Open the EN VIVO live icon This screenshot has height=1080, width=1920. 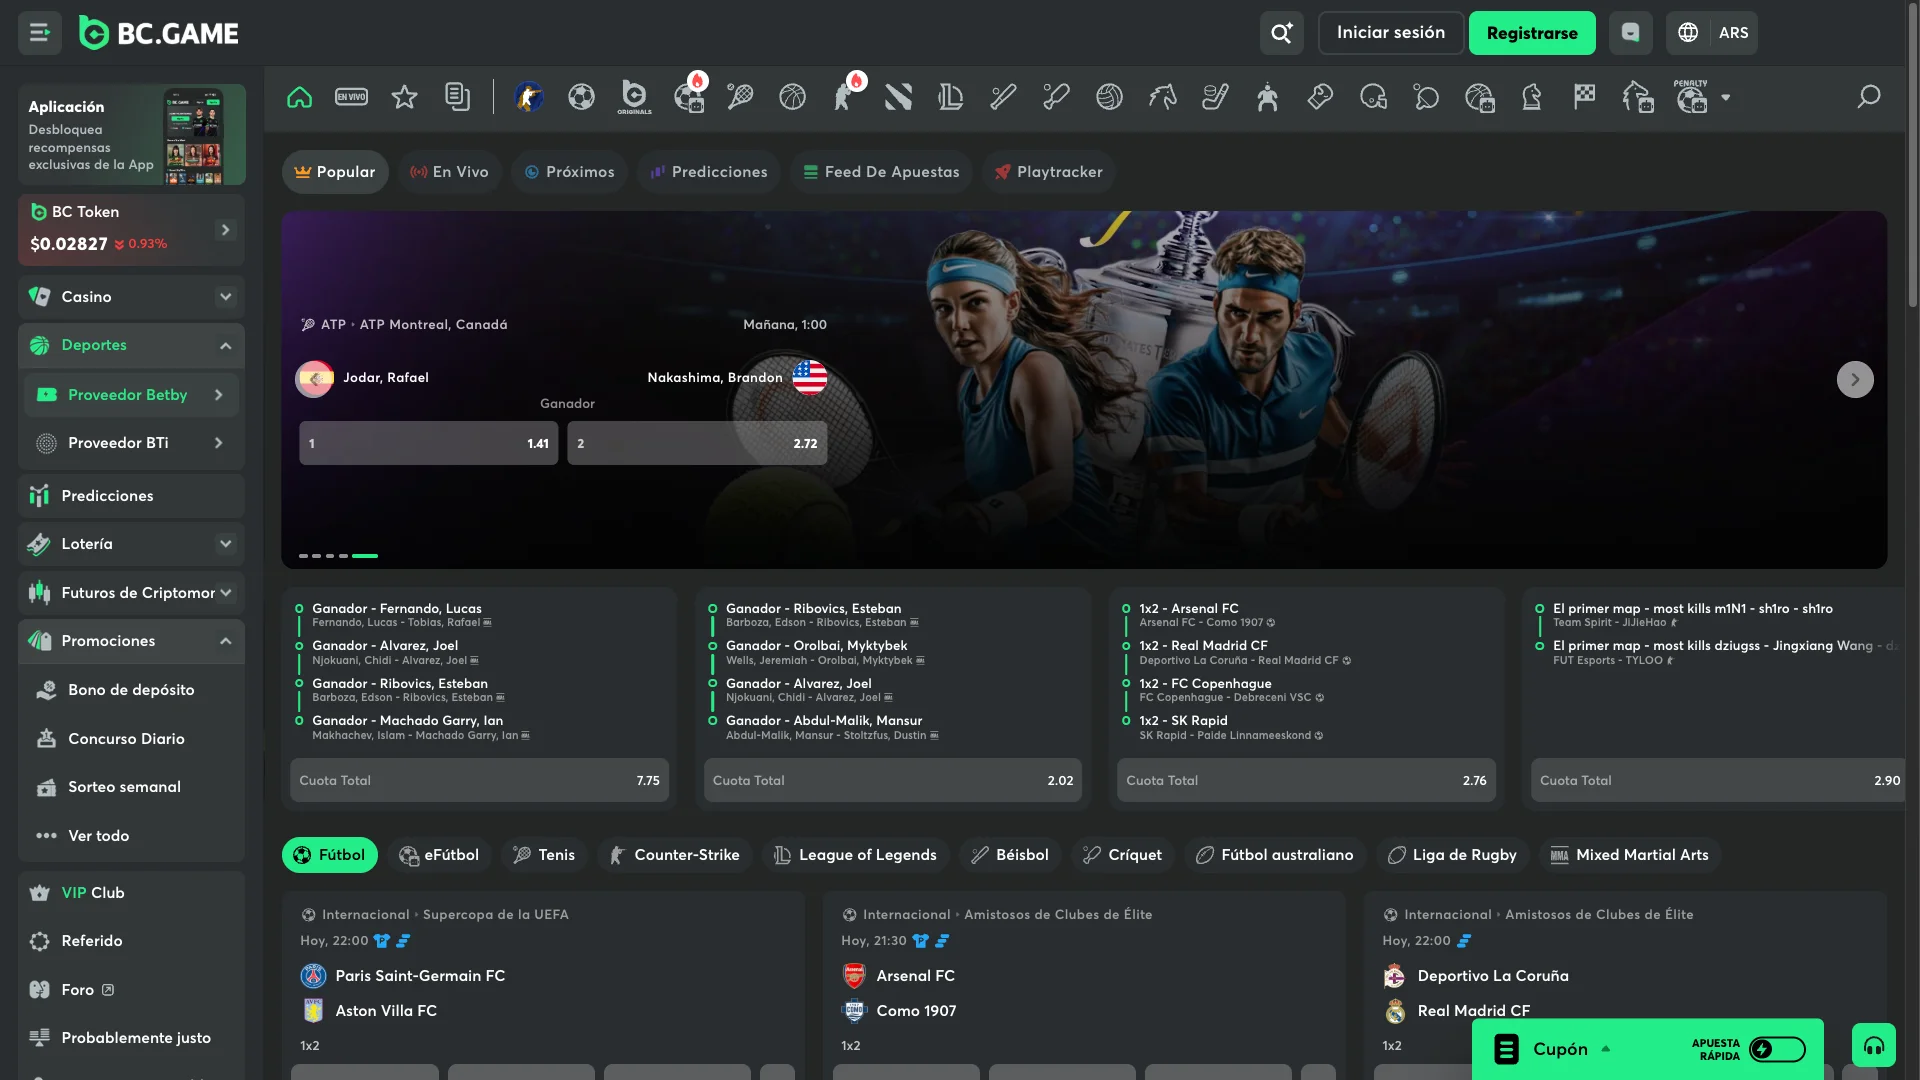point(351,97)
